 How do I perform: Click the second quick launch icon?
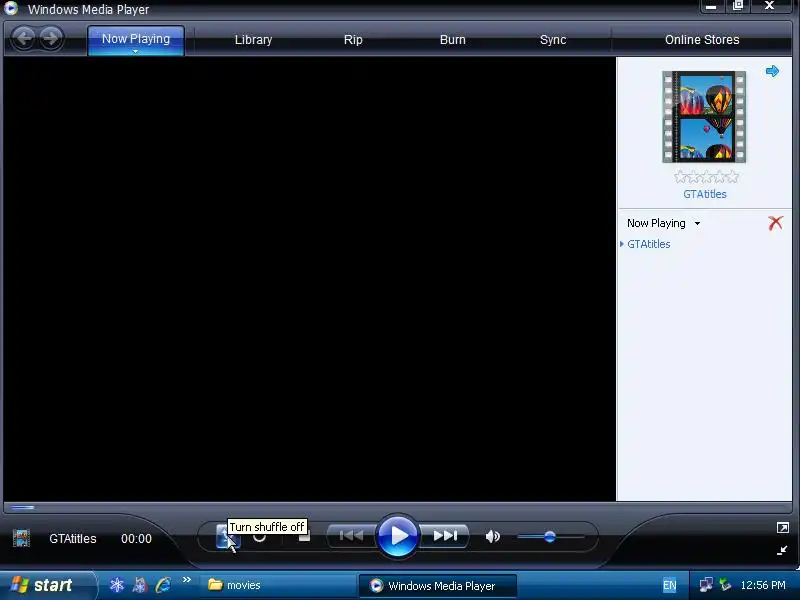[140, 585]
